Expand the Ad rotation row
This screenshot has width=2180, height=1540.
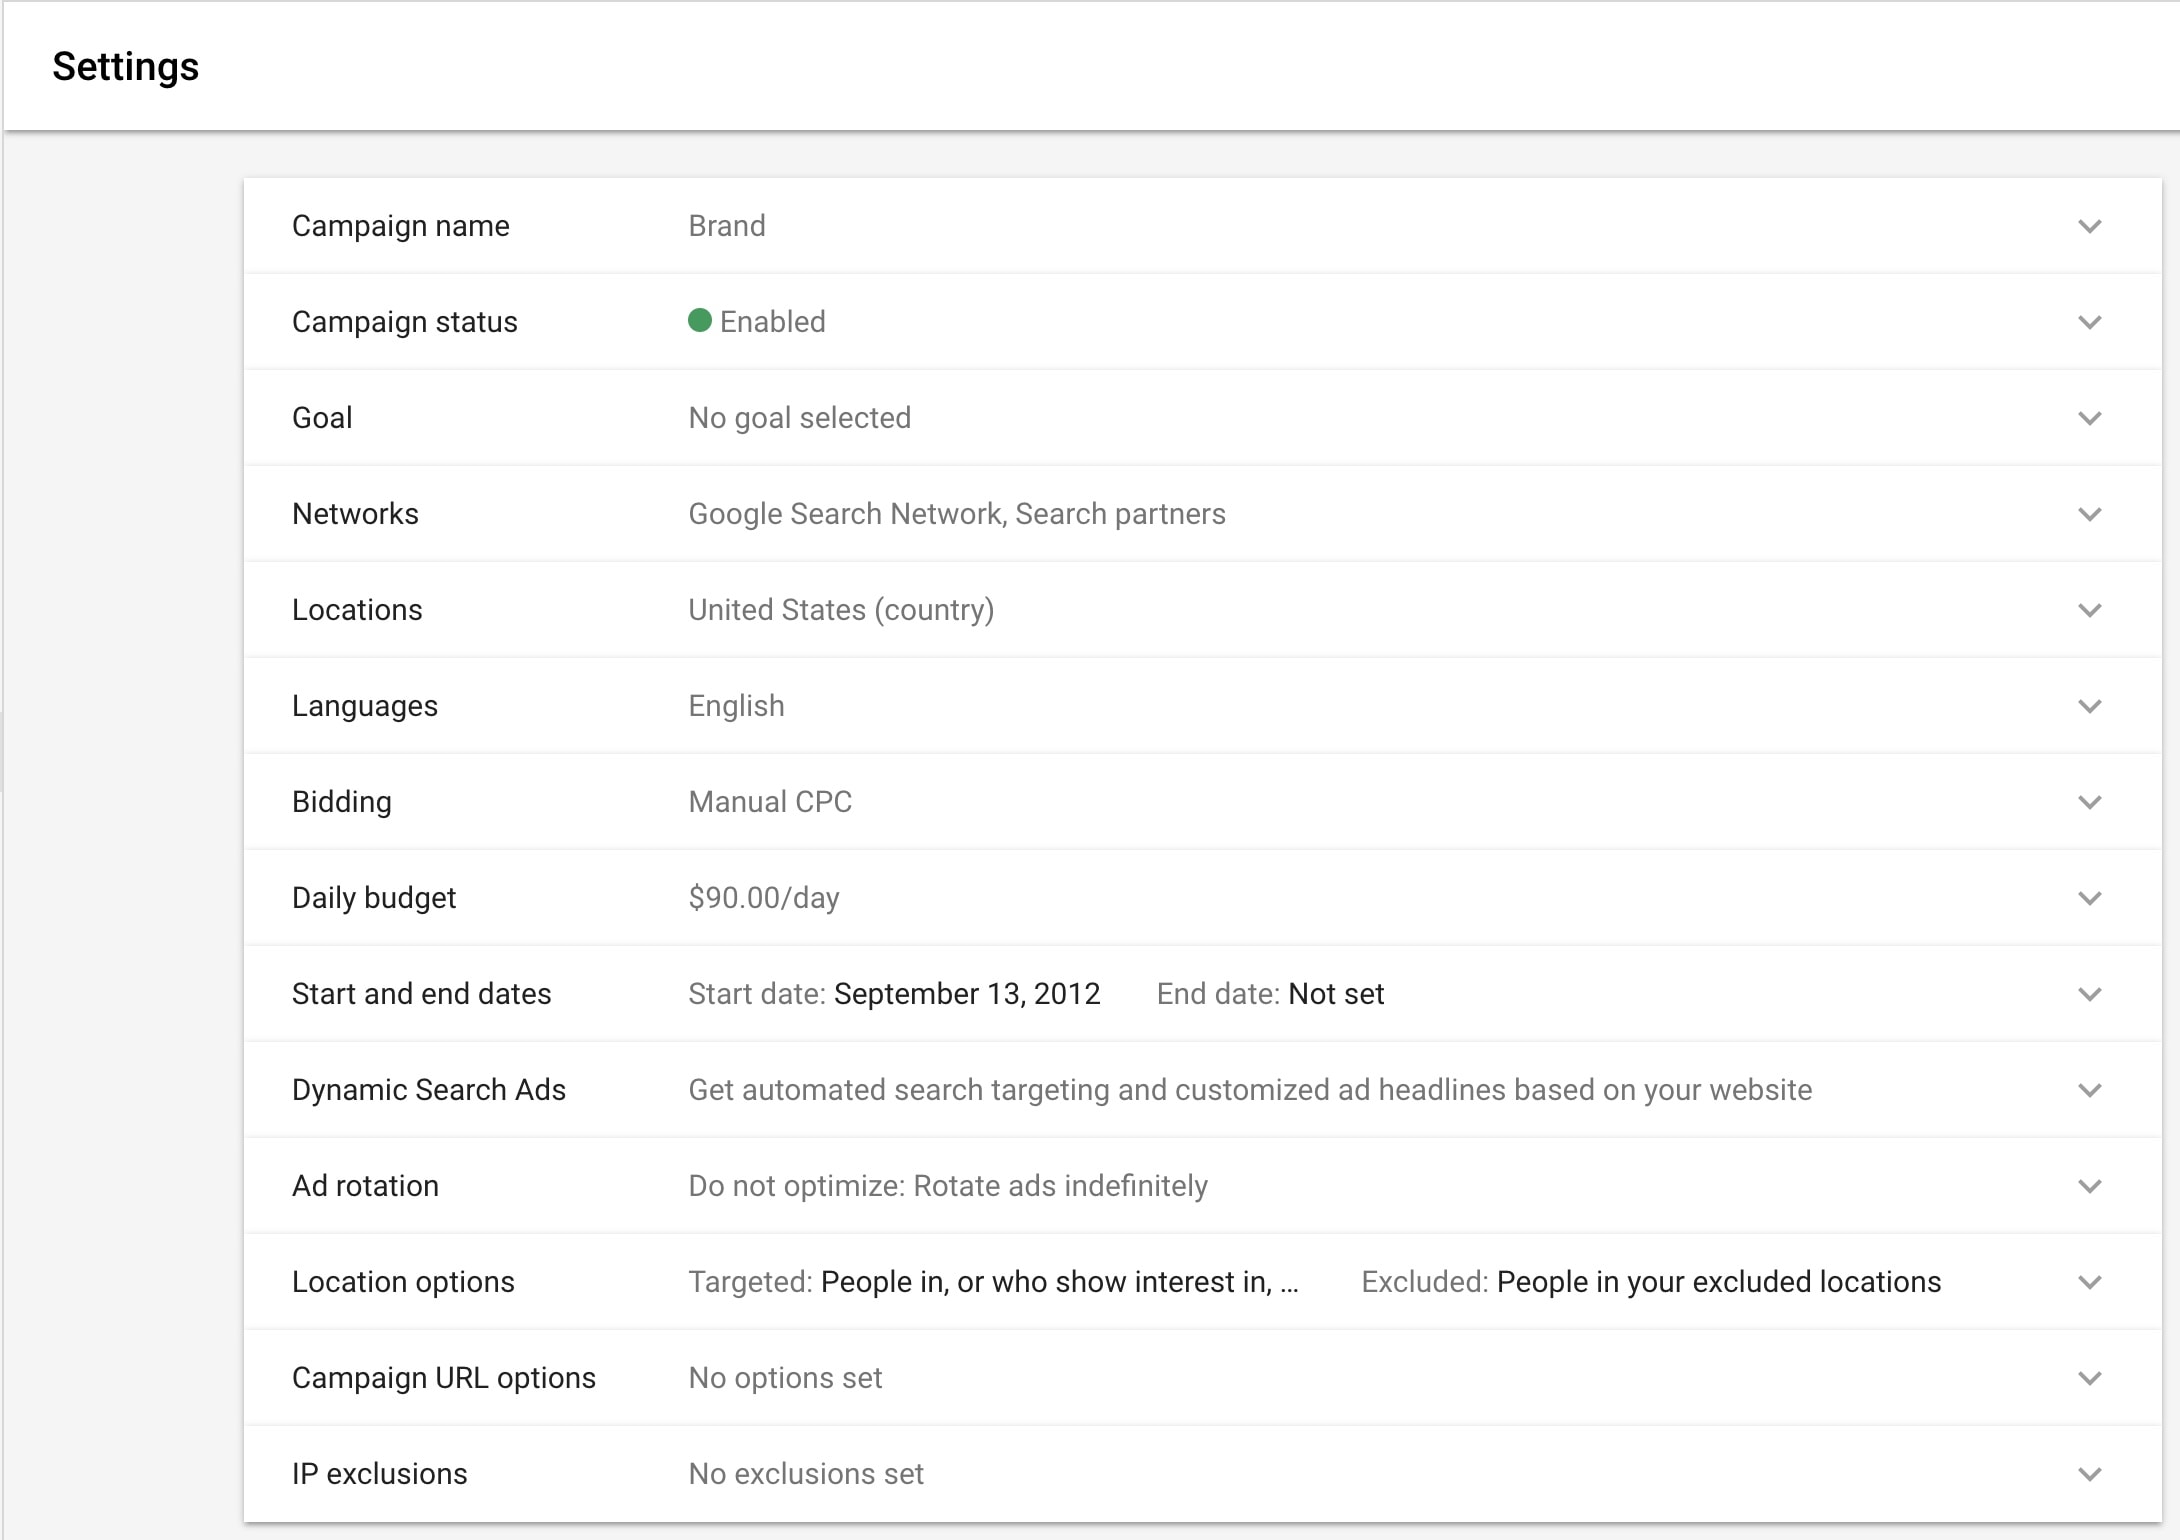[x=2090, y=1185]
